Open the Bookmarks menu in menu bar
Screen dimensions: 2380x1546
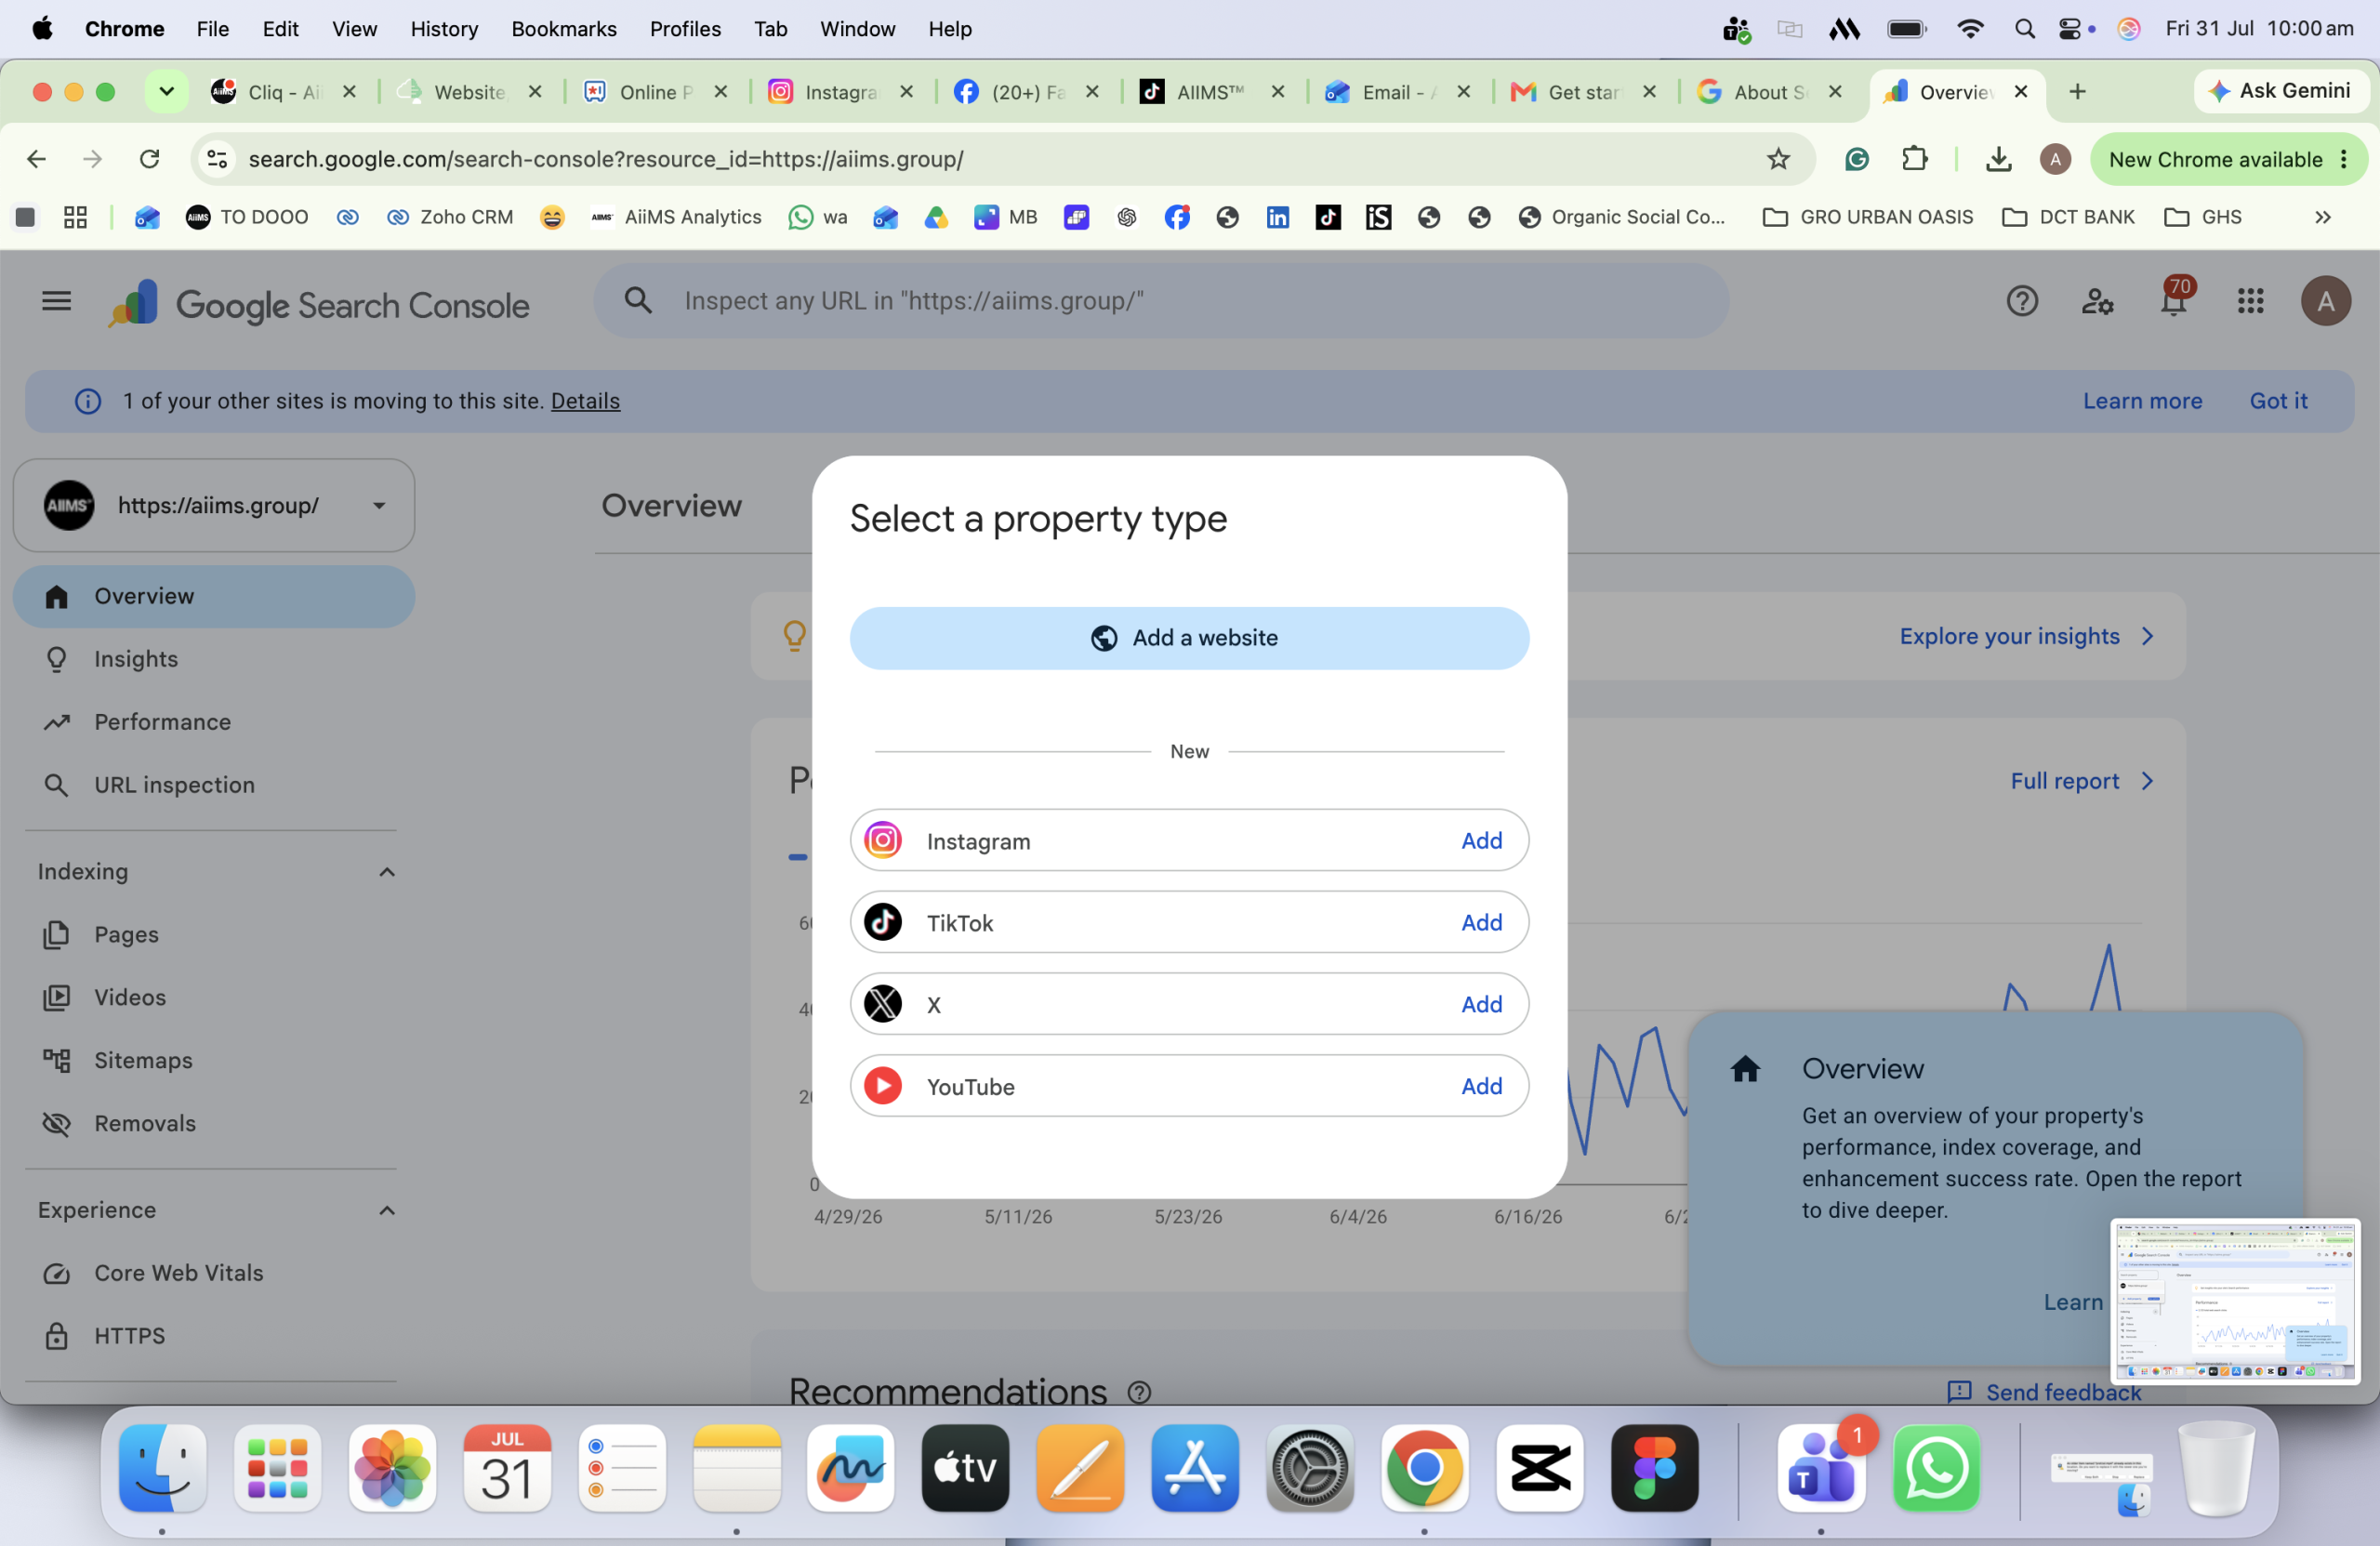pos(564,29)
